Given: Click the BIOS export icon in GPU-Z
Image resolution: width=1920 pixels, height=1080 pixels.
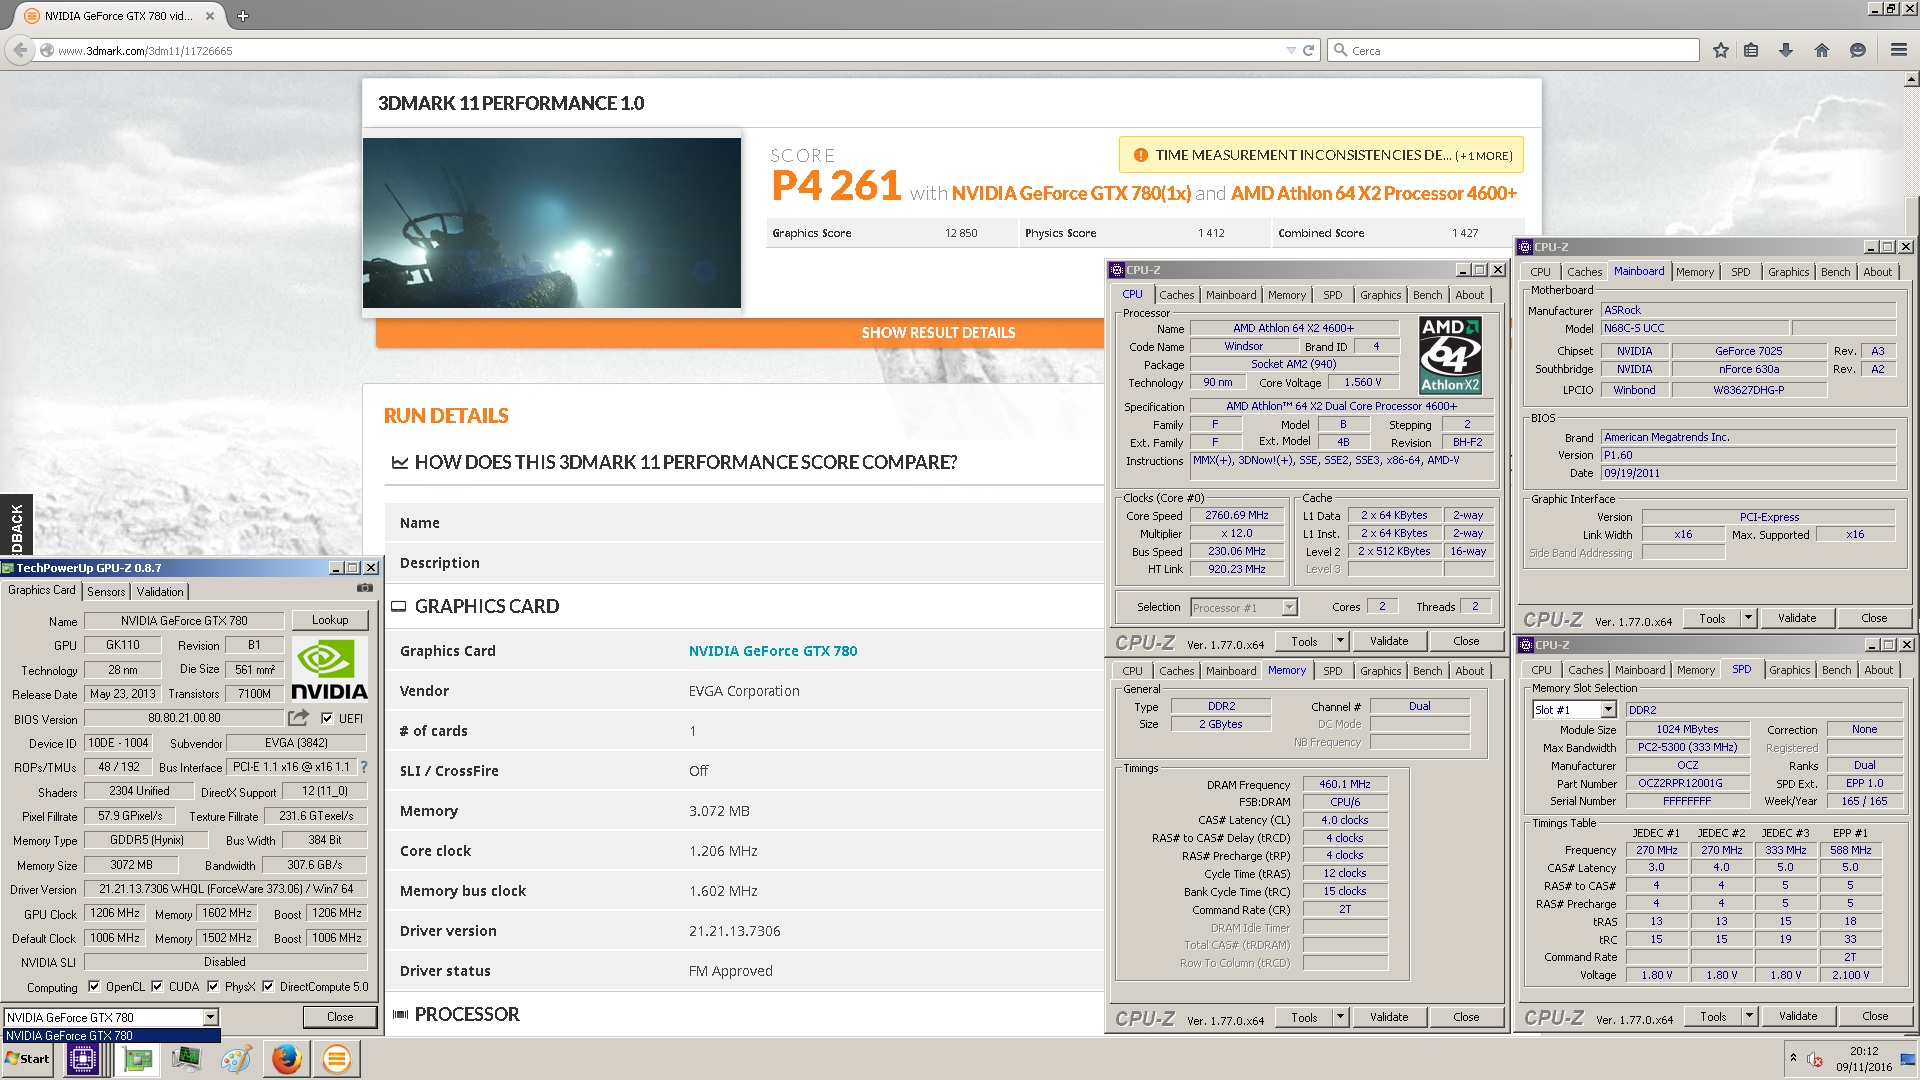Looking at the screenshot, I should coord(298,718).
